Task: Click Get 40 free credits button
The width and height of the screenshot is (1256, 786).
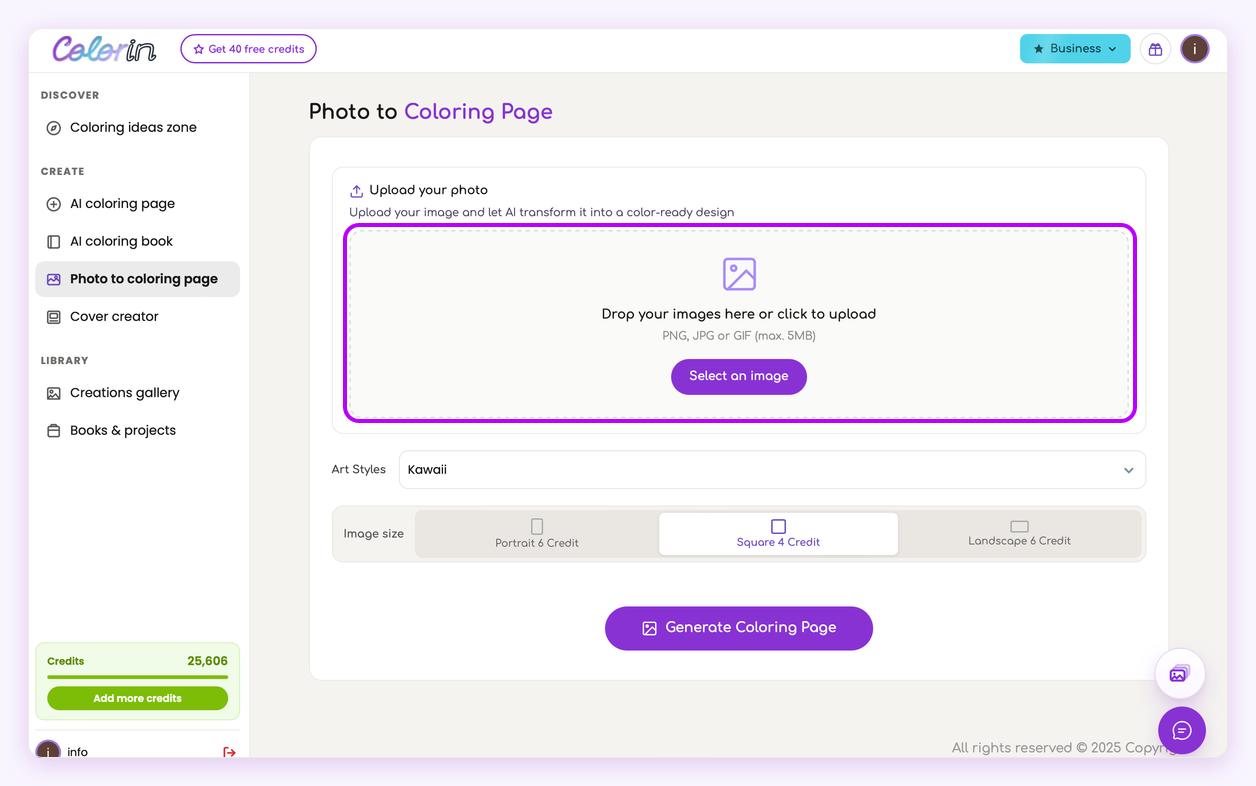Action: tap(248, 49)
